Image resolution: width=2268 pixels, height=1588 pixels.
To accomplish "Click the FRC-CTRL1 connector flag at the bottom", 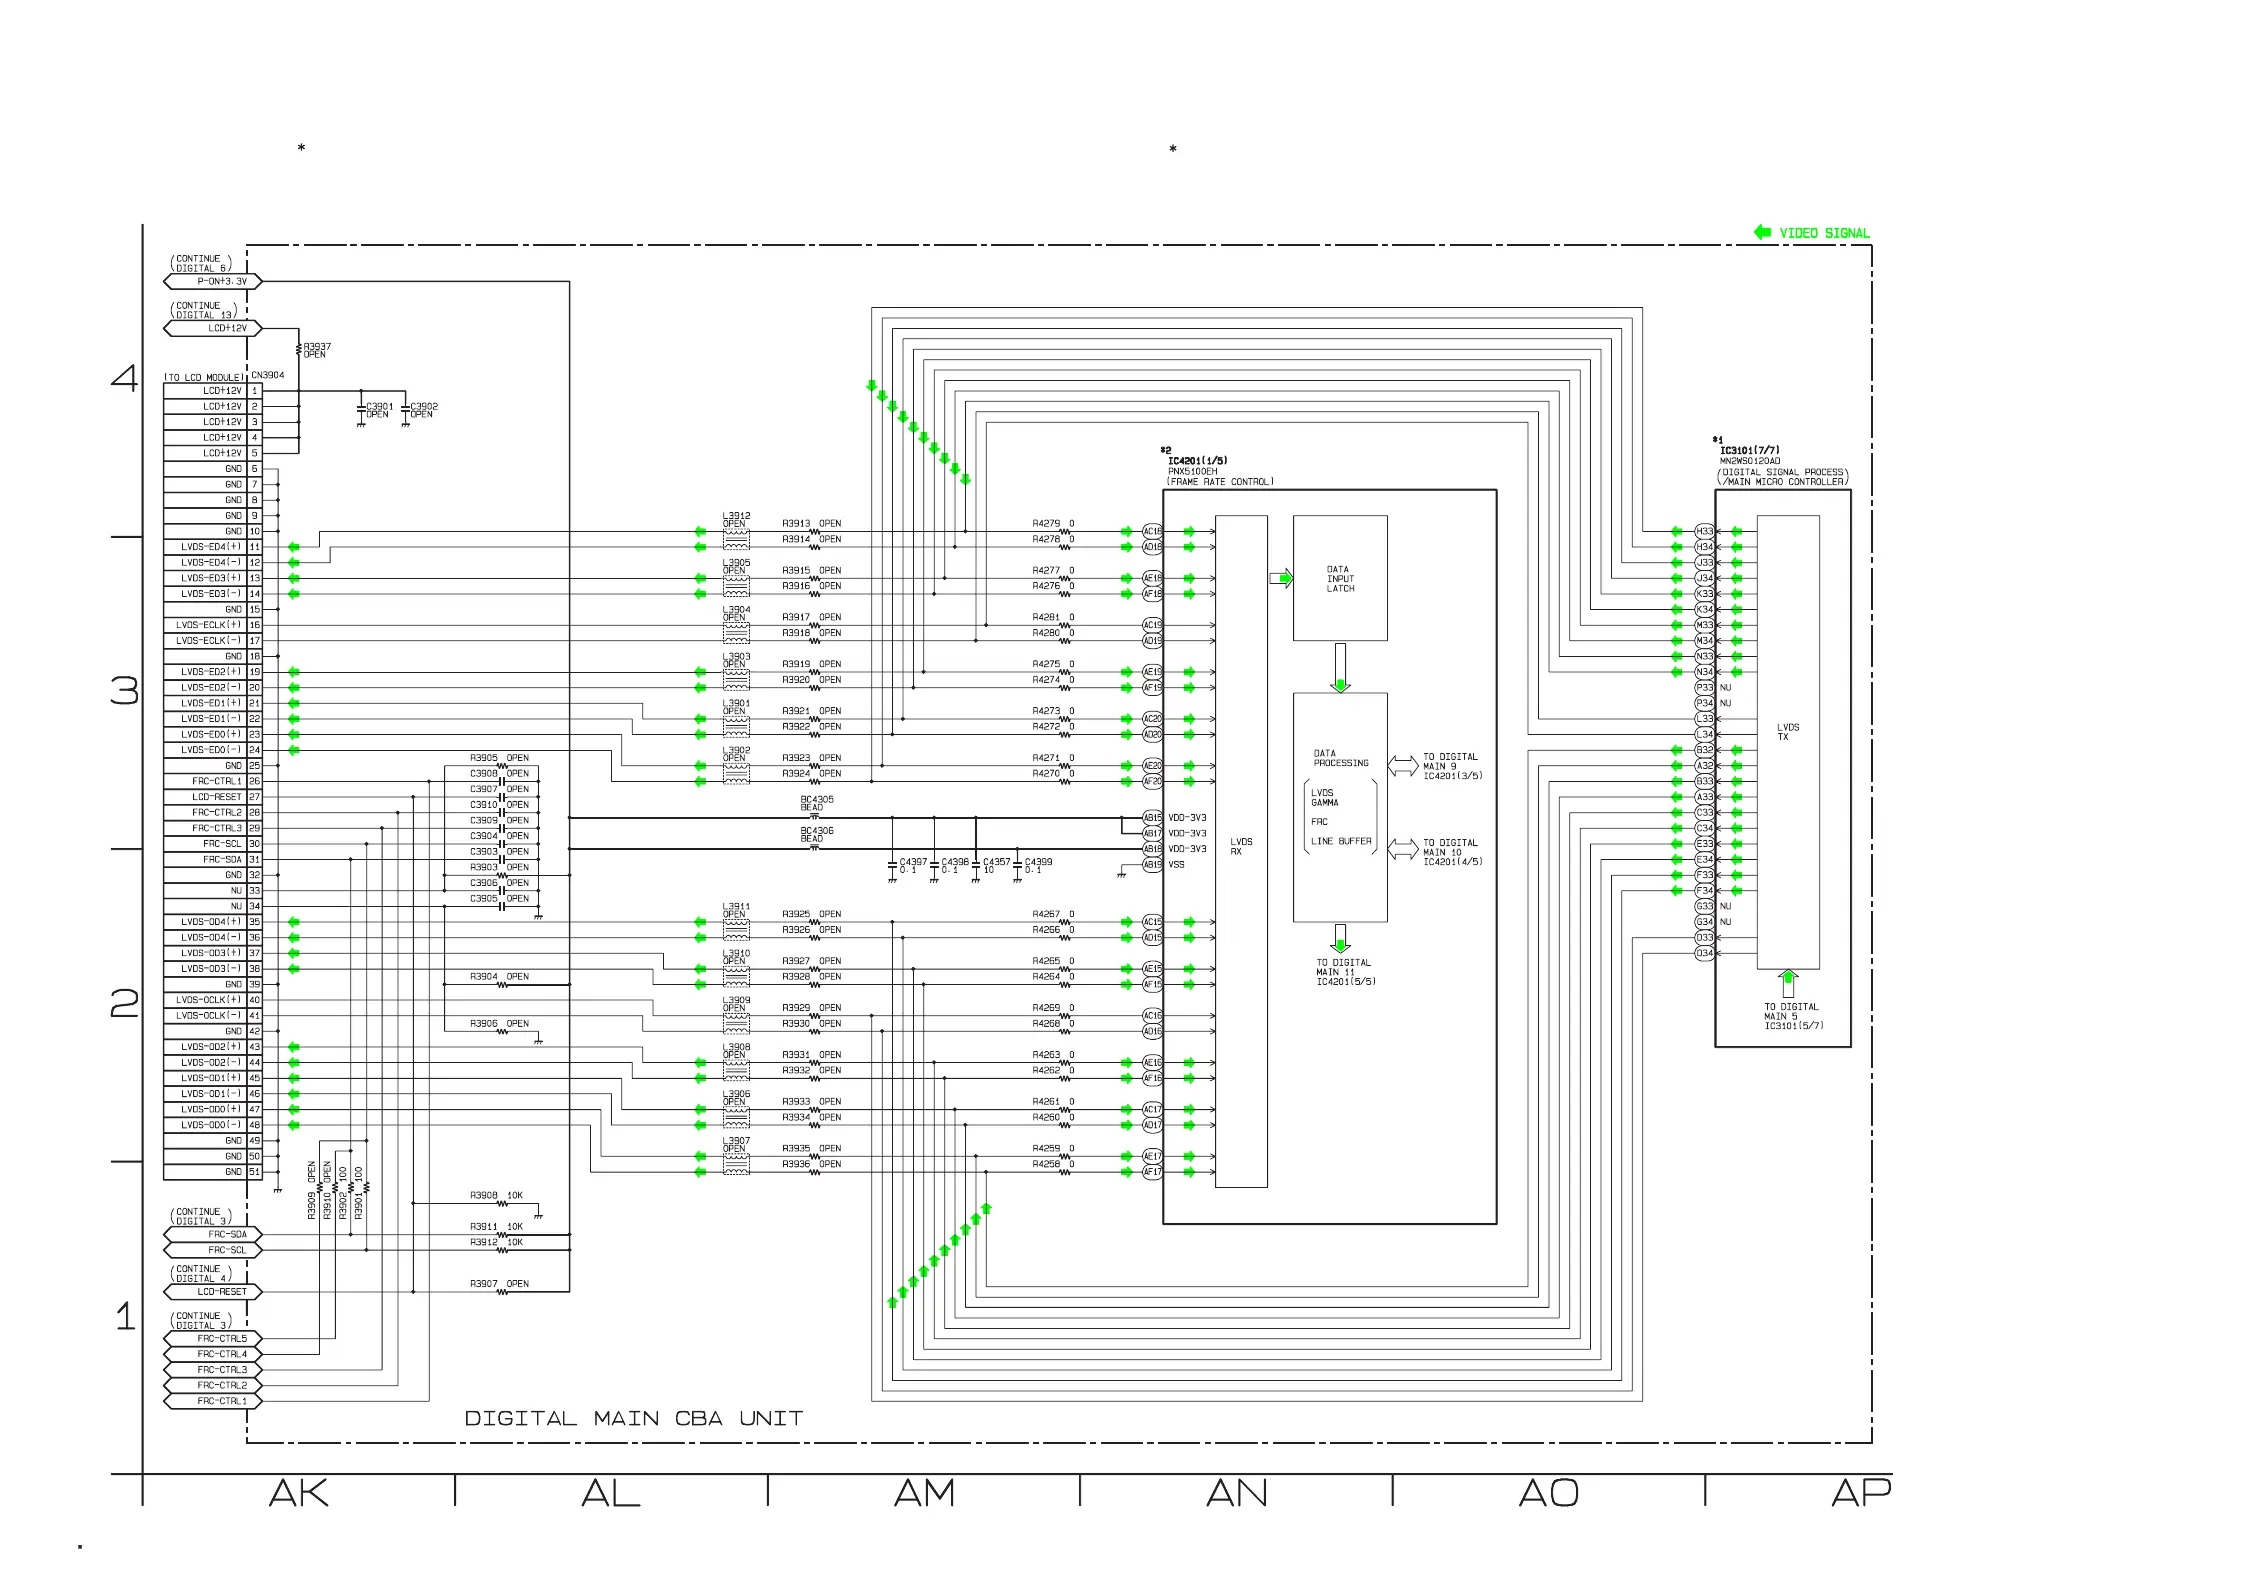I will (212, 1401).
